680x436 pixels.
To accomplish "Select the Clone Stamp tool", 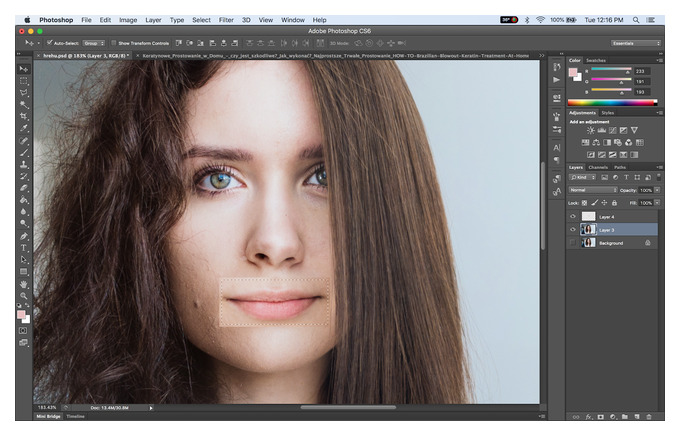I will click(x=23, y=164).
